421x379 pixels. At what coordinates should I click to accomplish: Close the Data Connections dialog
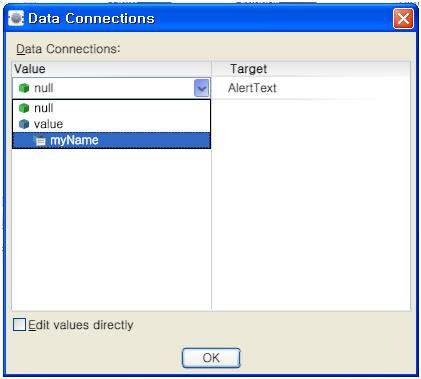[x=403, y=18]
